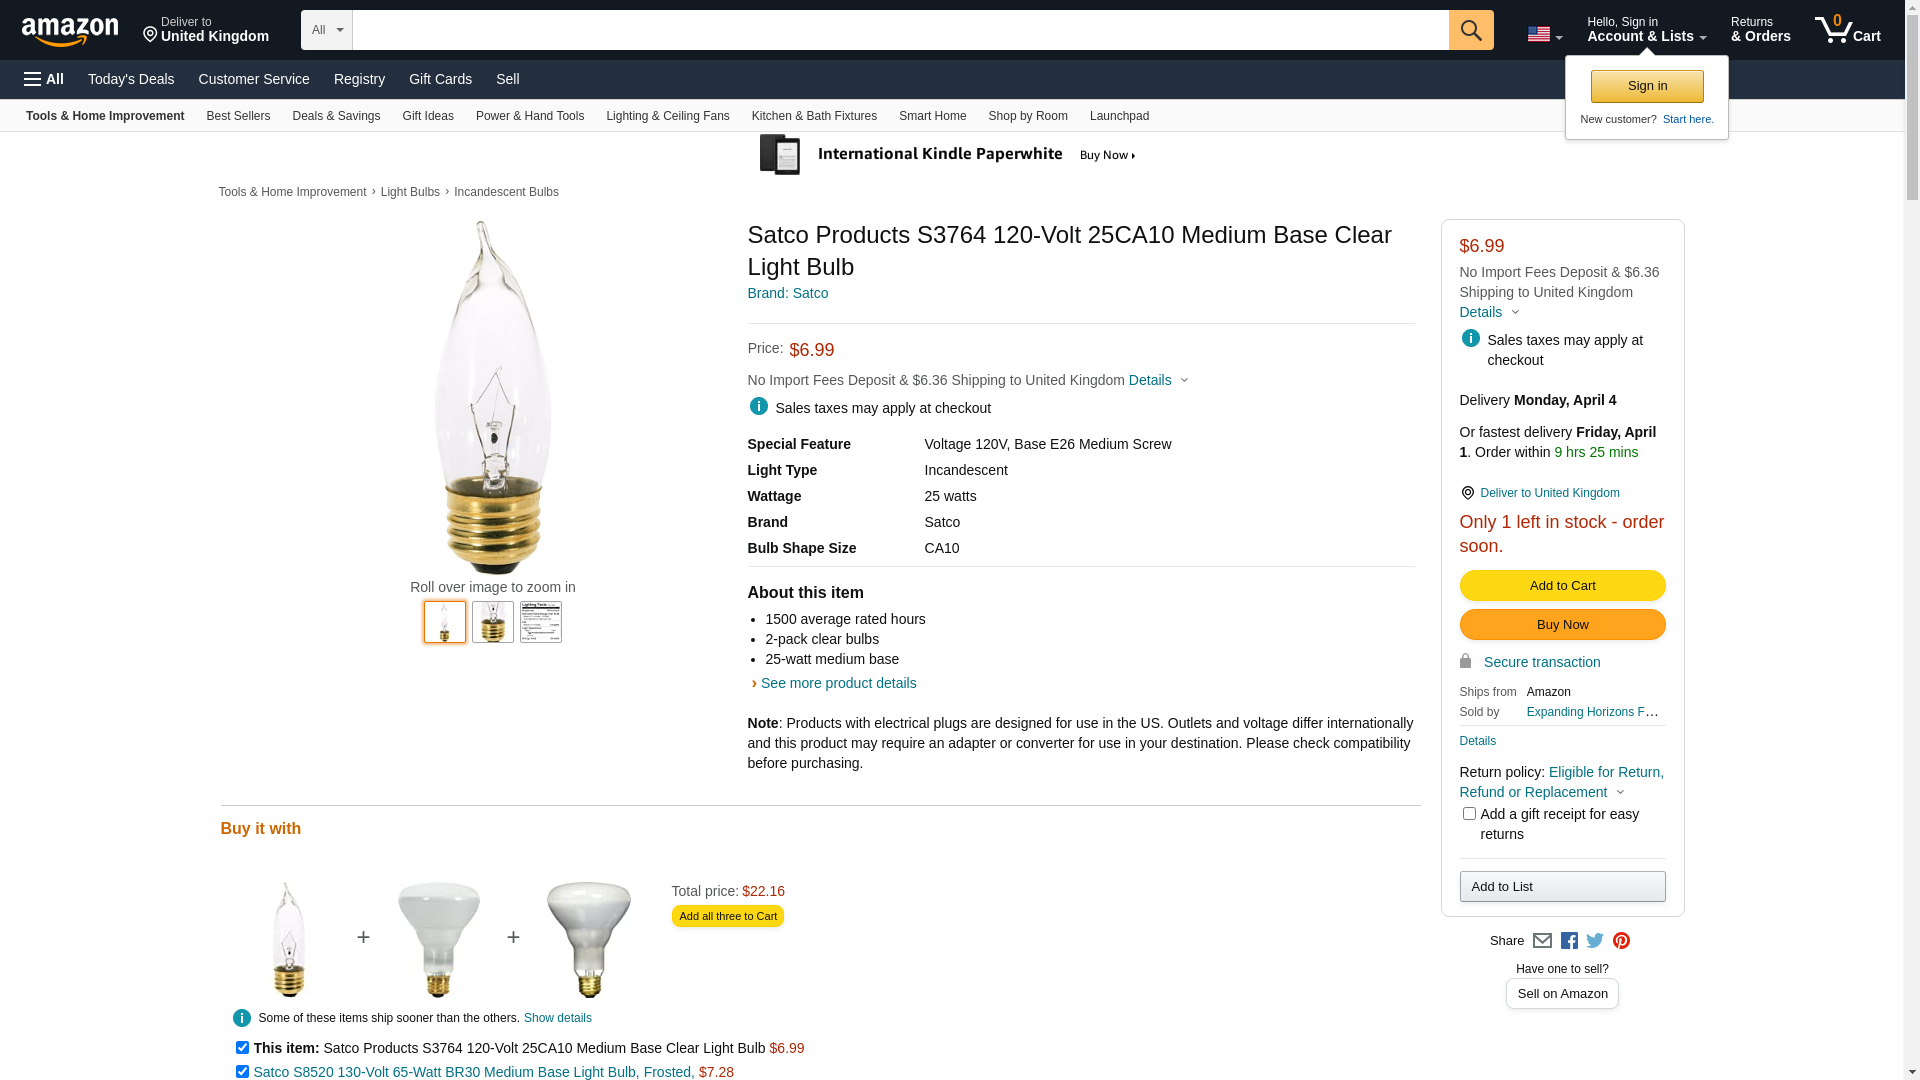Open the All hamburger menu

coord(44,79)
